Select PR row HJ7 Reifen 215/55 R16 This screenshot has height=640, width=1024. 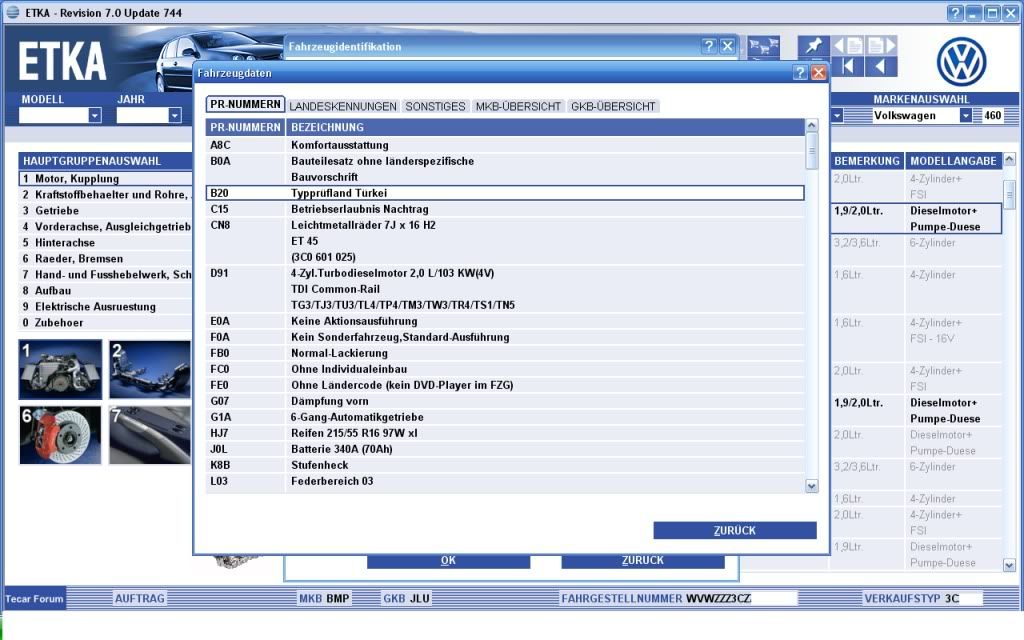pos(505,433)
